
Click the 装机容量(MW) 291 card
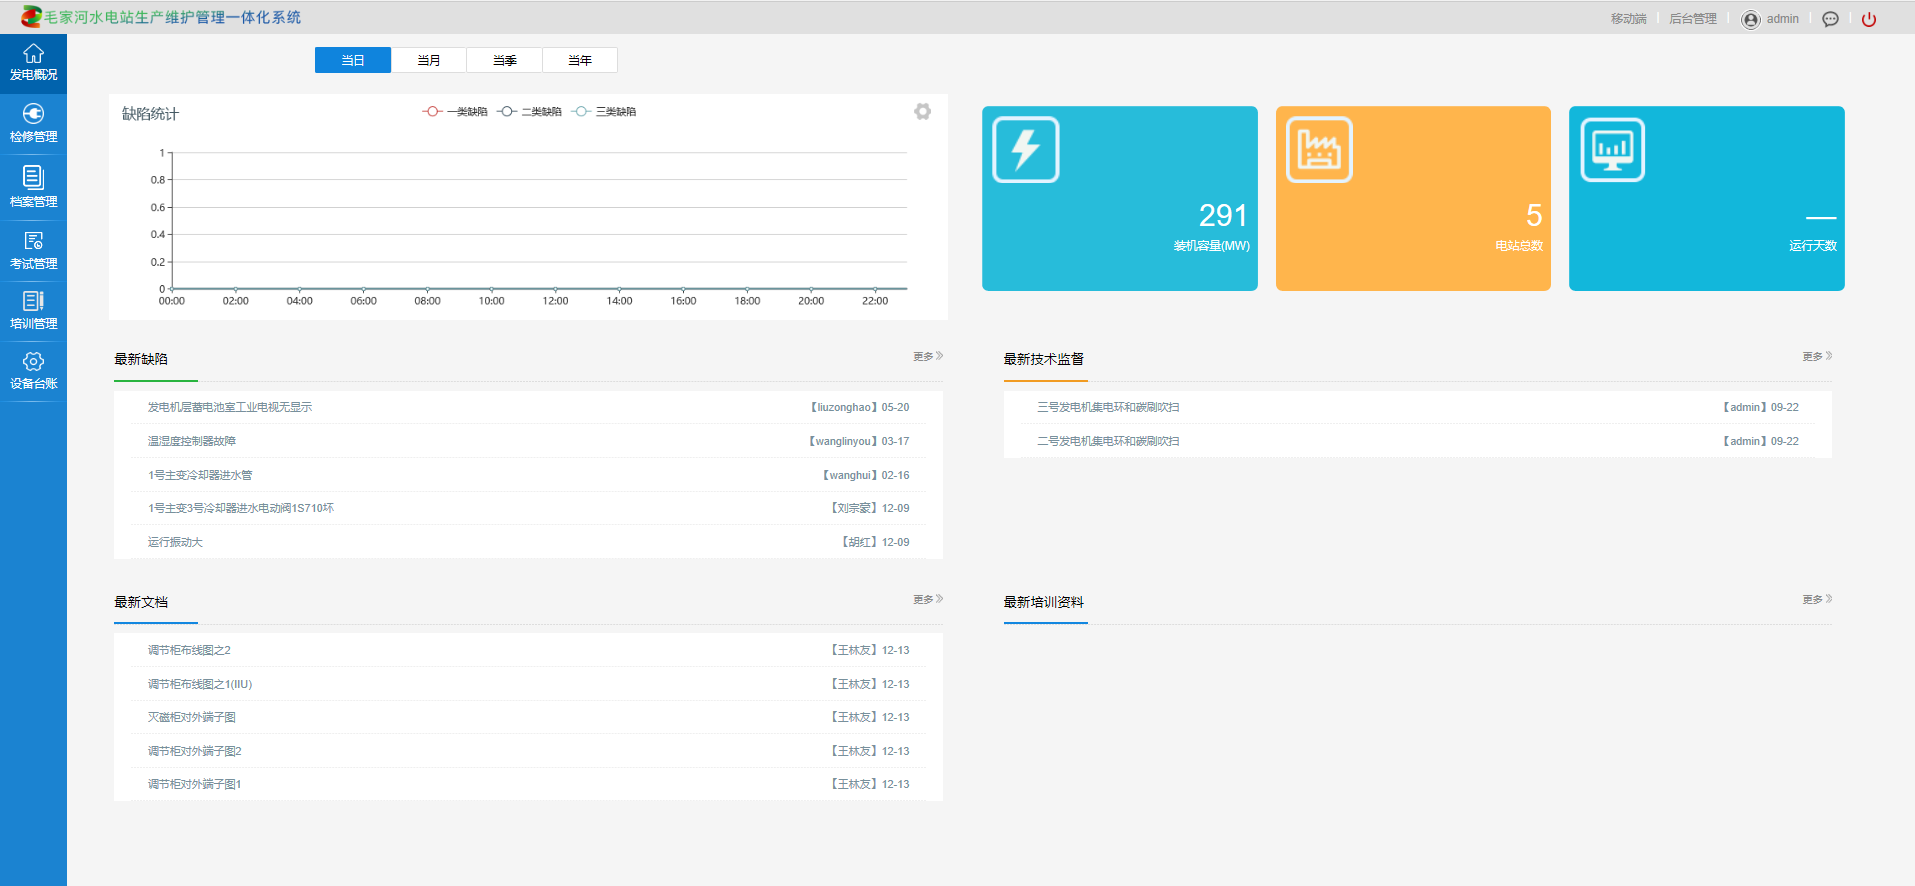[1119, 198]
